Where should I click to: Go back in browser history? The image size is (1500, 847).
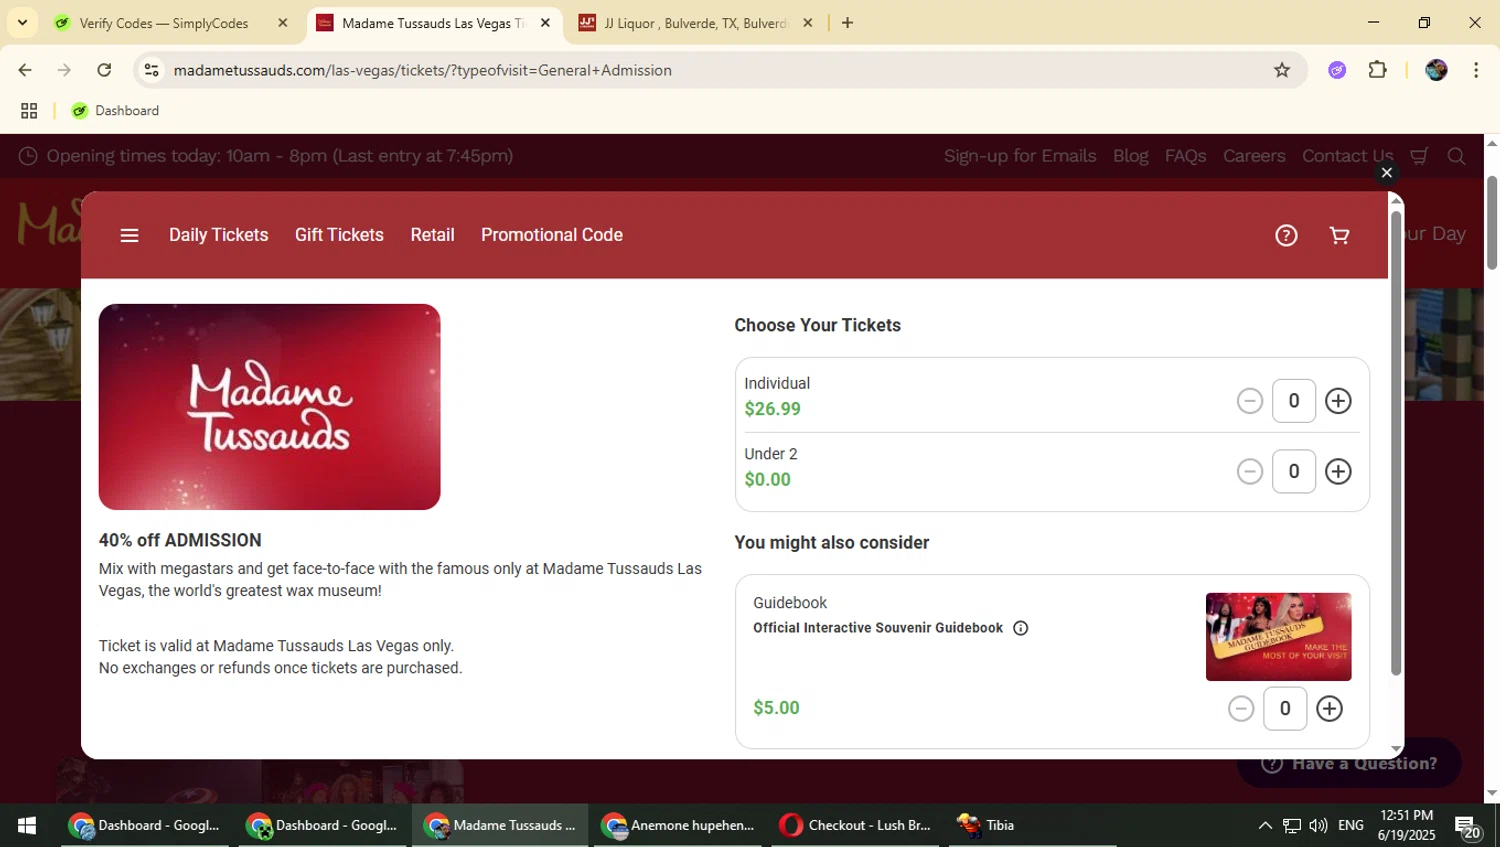(25, 70)
